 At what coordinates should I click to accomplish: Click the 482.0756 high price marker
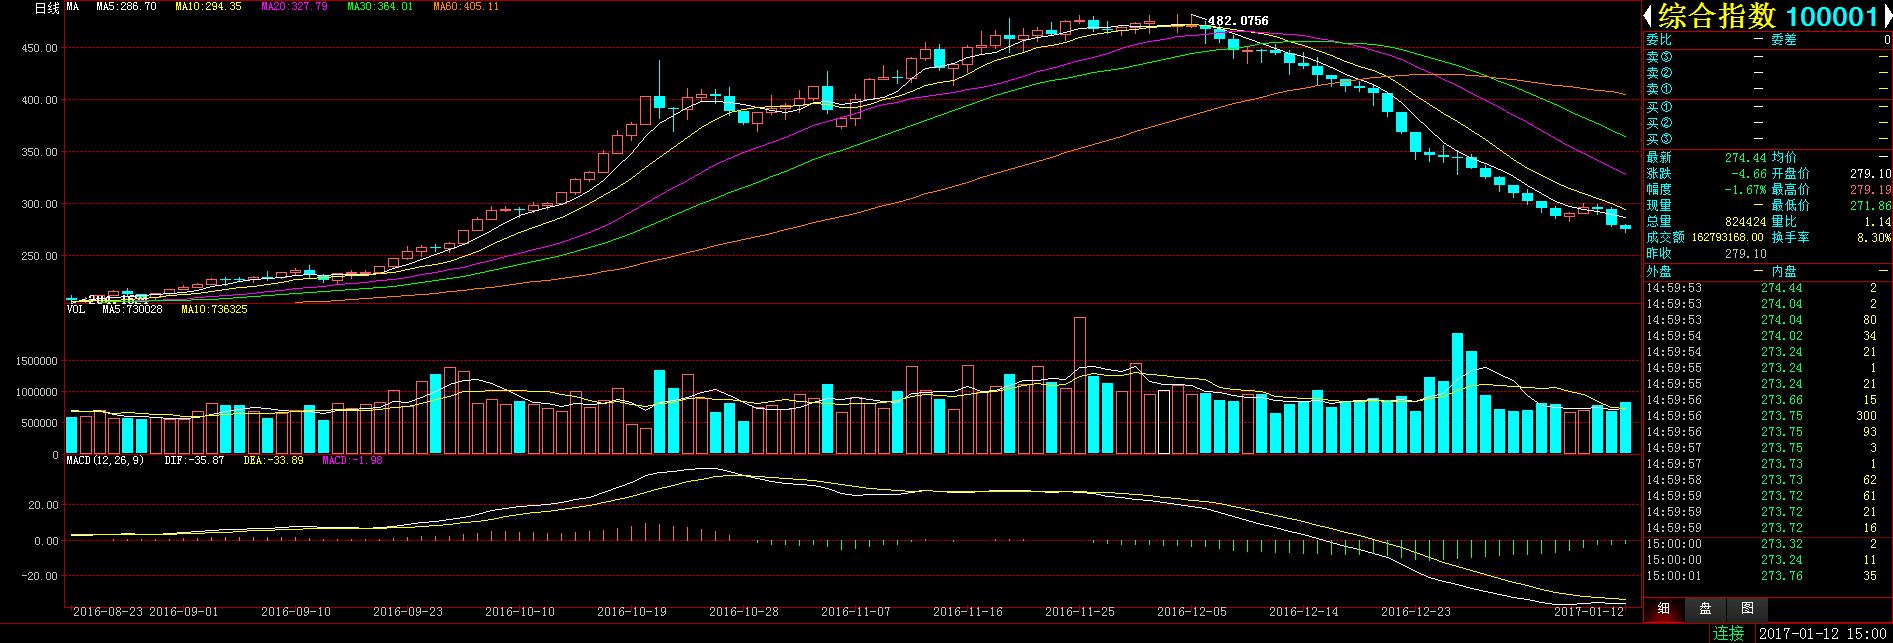1238,21
